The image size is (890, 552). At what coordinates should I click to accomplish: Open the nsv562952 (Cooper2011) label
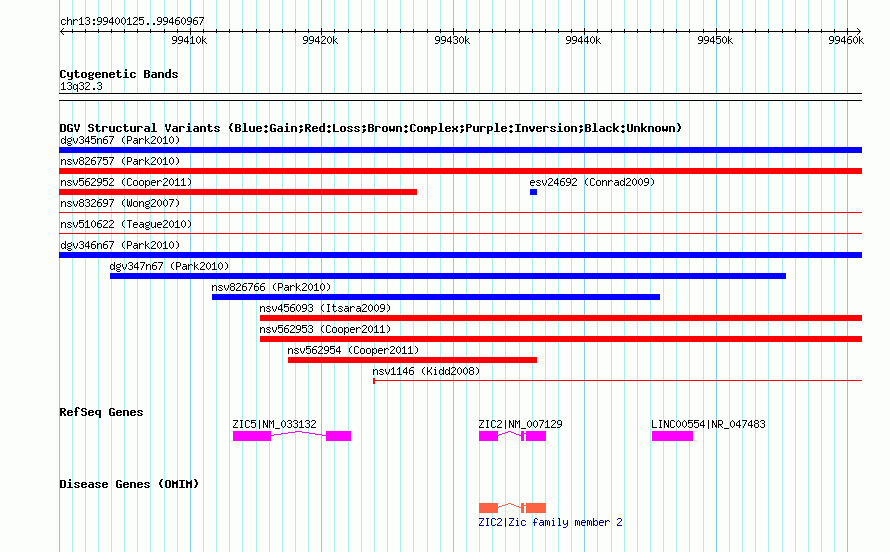[x=126, y=182]
